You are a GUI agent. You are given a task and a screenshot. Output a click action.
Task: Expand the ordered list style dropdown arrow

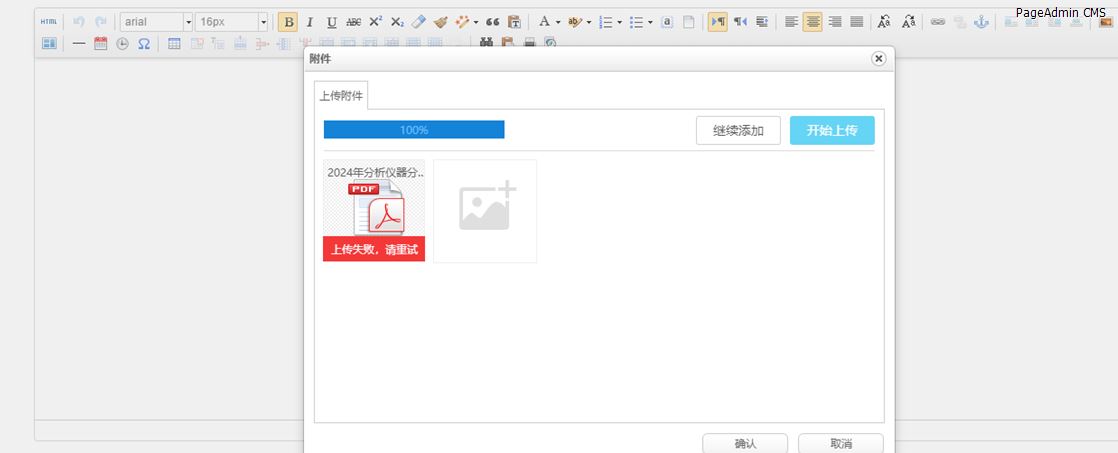tap(621, 22)
